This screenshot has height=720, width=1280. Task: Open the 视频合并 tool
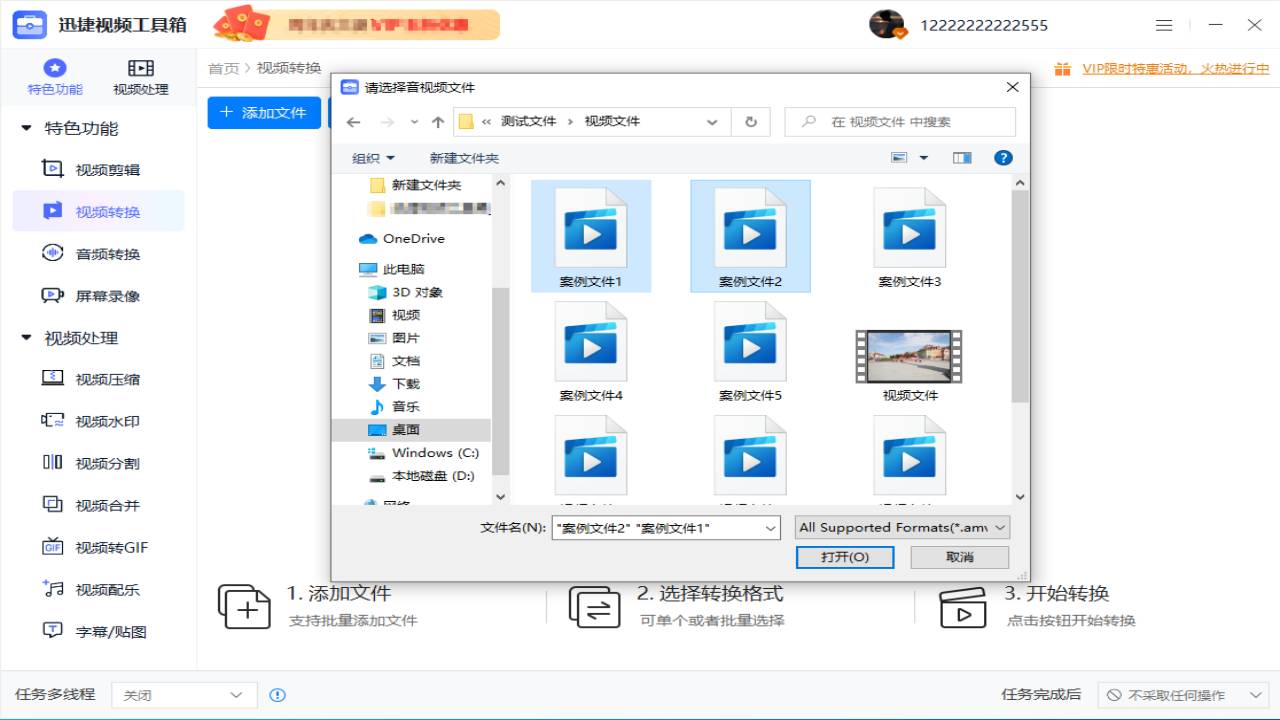[x=97, y=505]
